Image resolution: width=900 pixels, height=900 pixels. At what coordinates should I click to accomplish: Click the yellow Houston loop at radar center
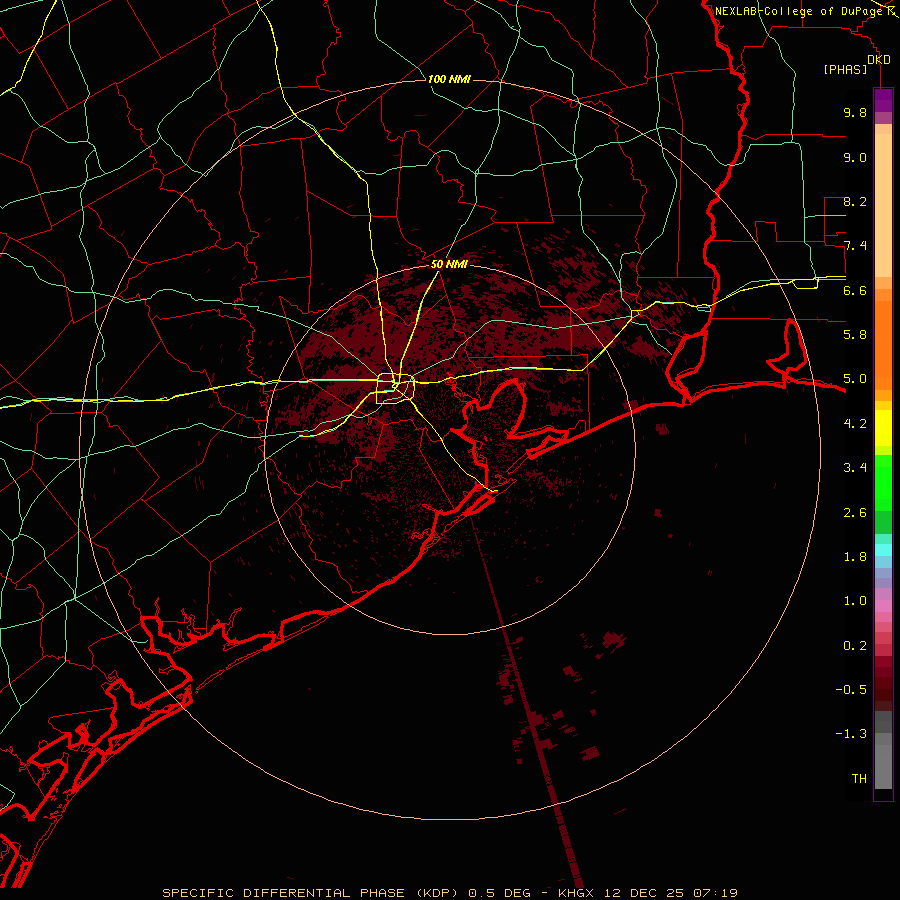pyautogui.click(x=395, y=389)
